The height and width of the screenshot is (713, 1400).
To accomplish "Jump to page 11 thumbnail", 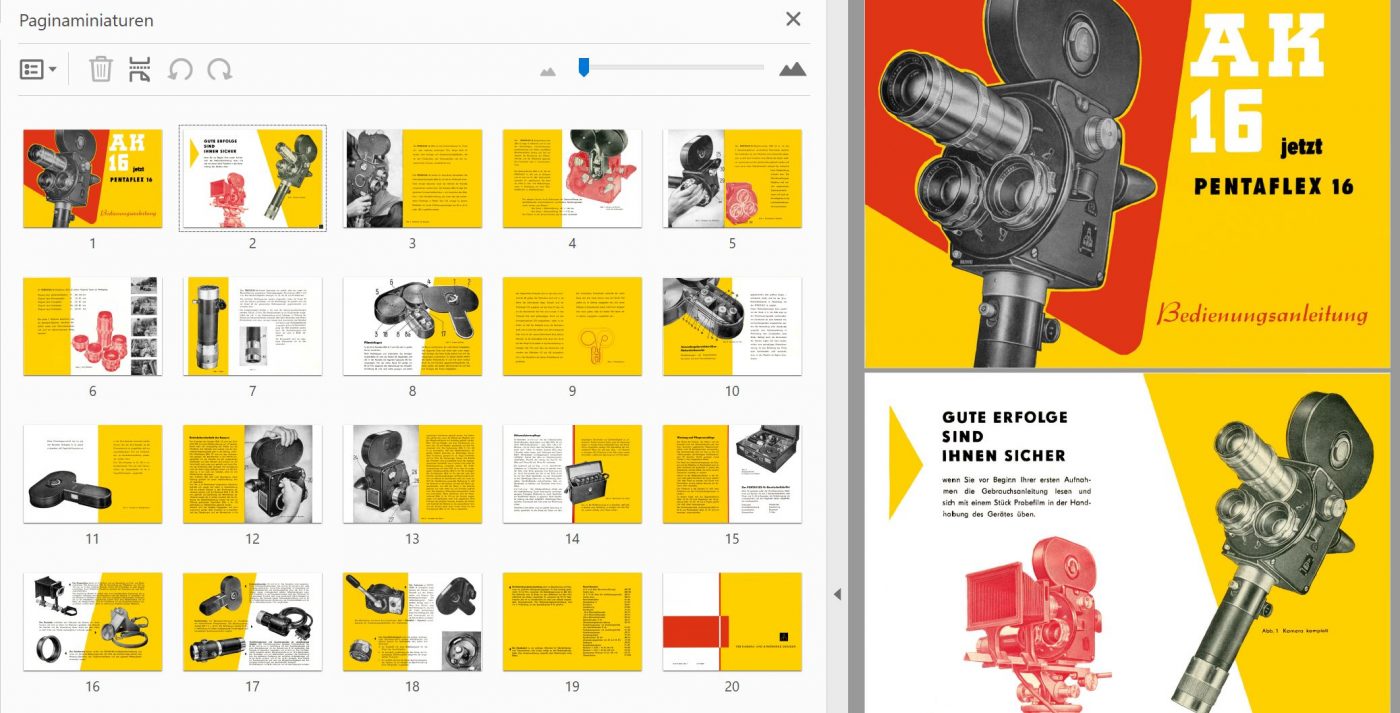I will coord(92,474).
